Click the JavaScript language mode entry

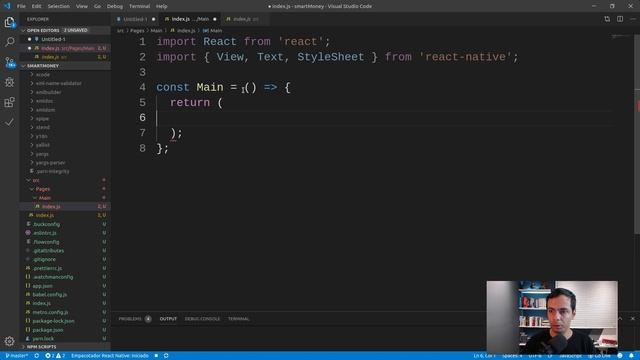(570, 356)
